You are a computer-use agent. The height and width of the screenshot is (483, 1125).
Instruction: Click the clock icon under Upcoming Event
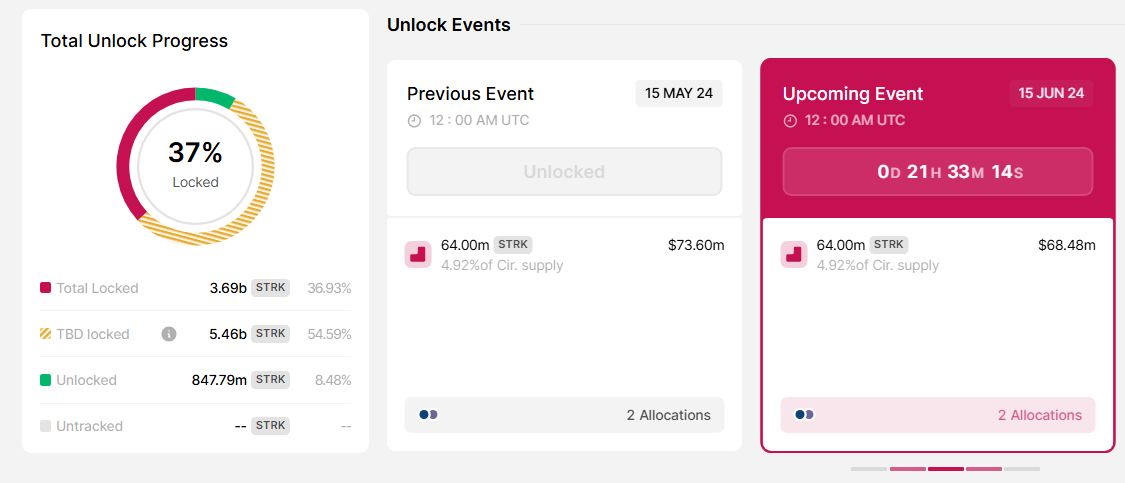click(790, 121)
